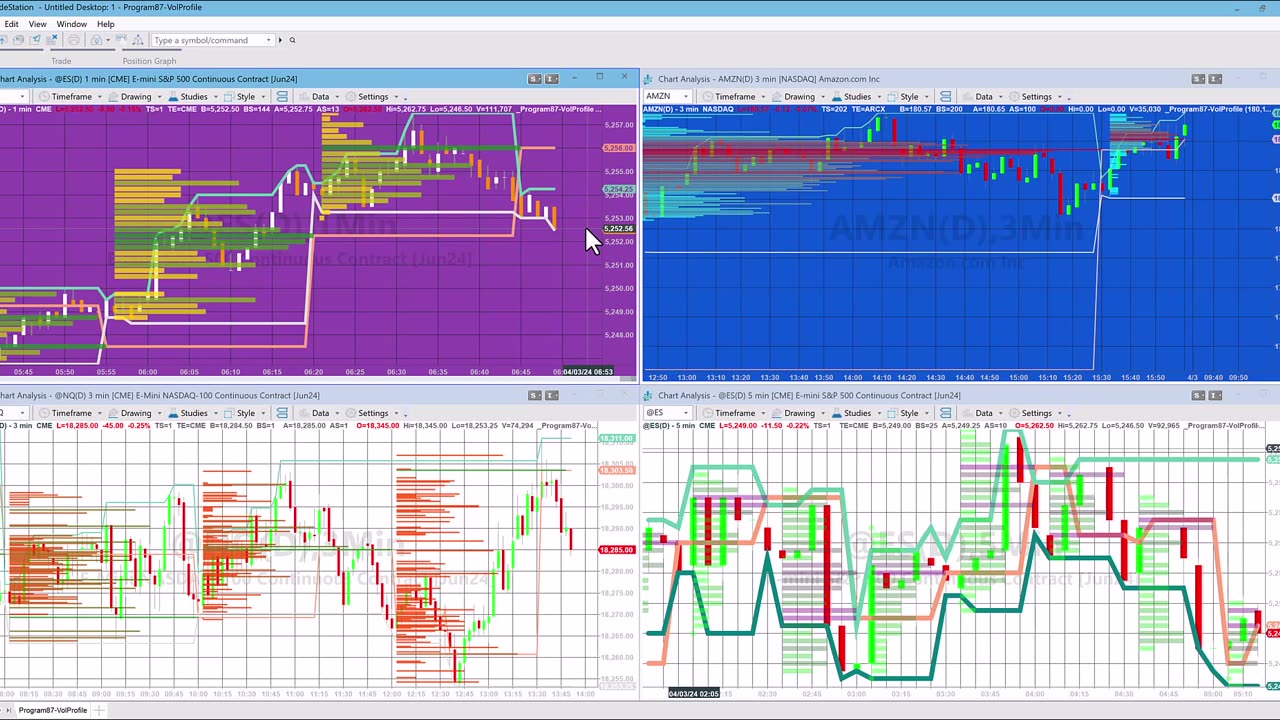Expand Drawing dropdown arrow in AMZN chart
This screenshot has width=1280, height=720.
821,97
